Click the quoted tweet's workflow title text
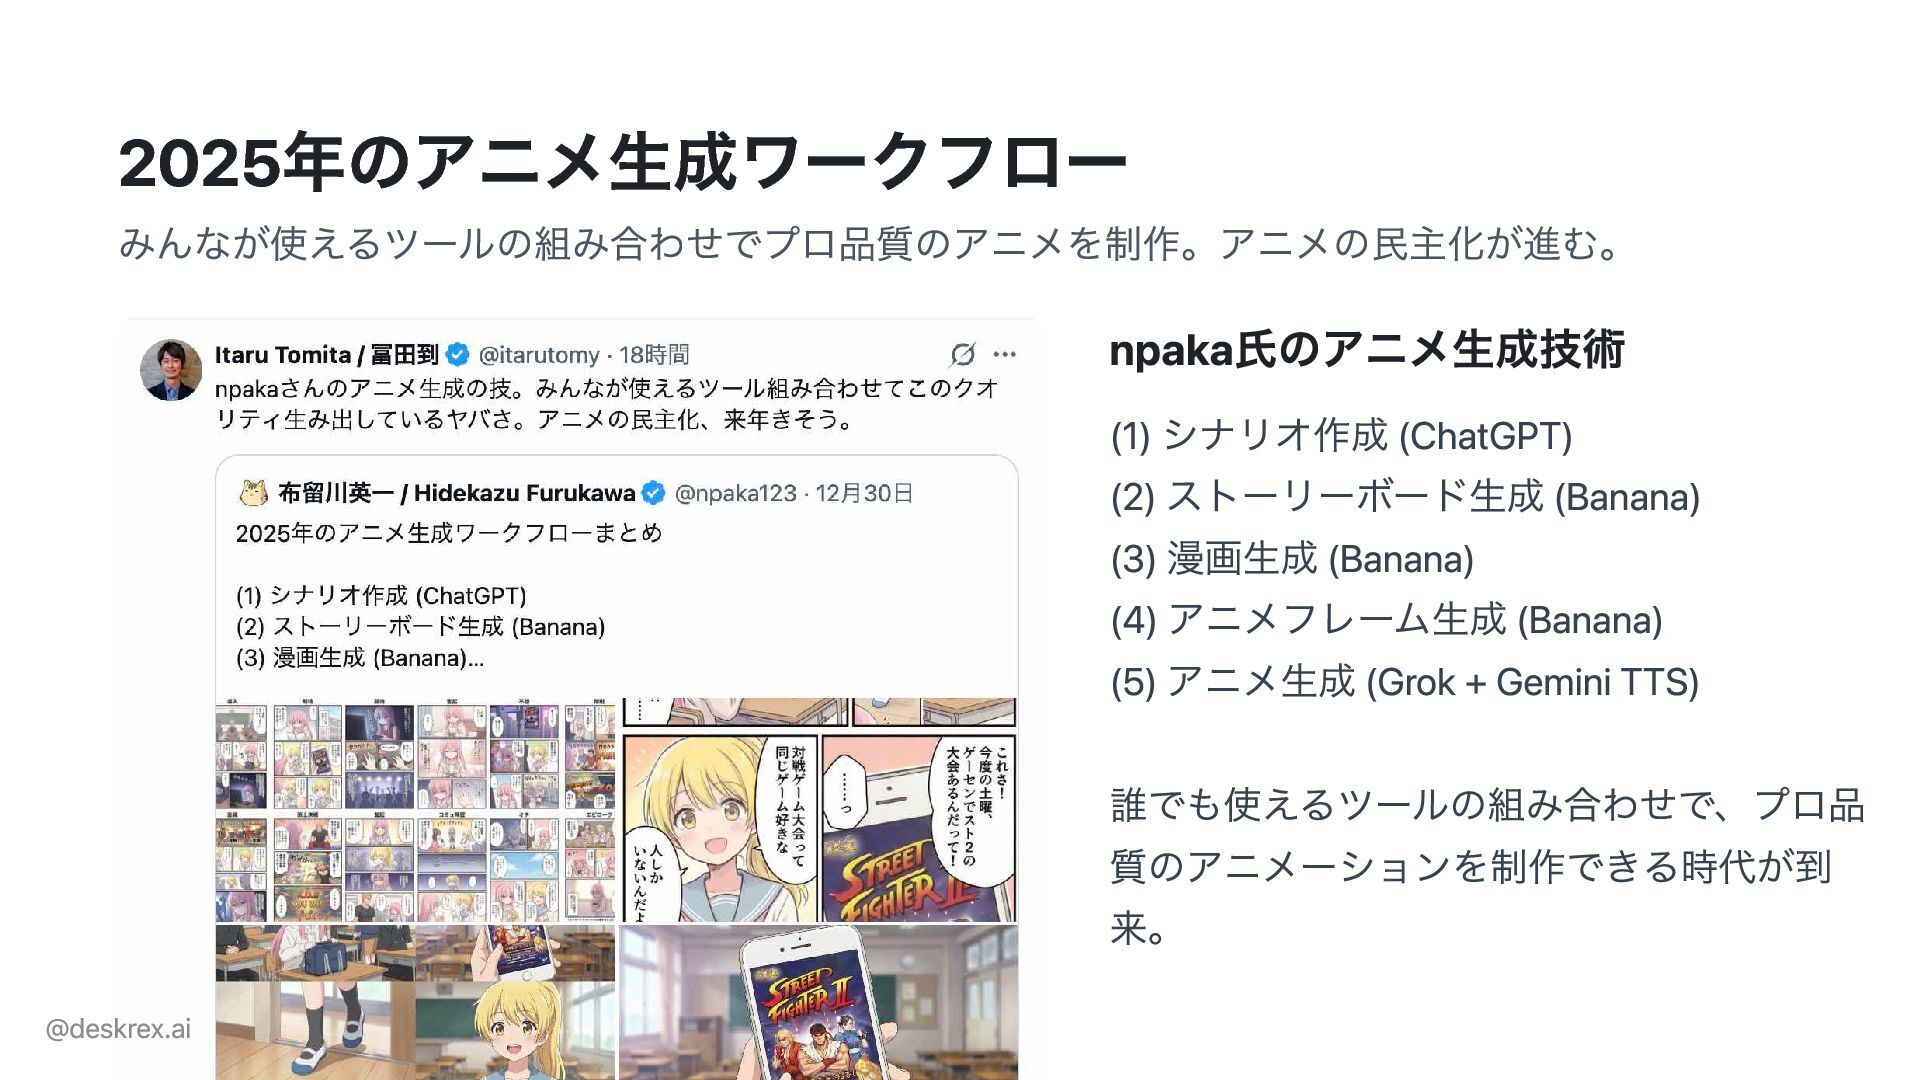 coord(449,533)
